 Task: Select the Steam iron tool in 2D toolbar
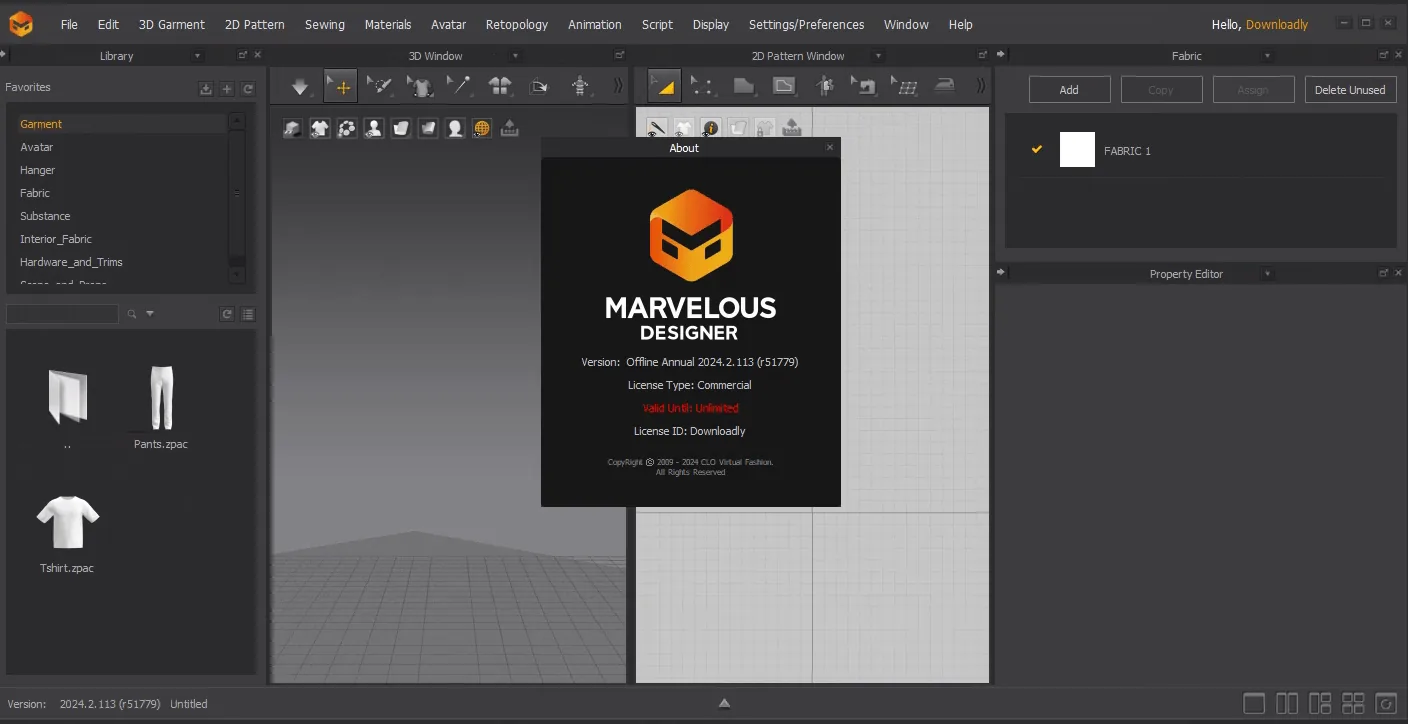[943, 87]
